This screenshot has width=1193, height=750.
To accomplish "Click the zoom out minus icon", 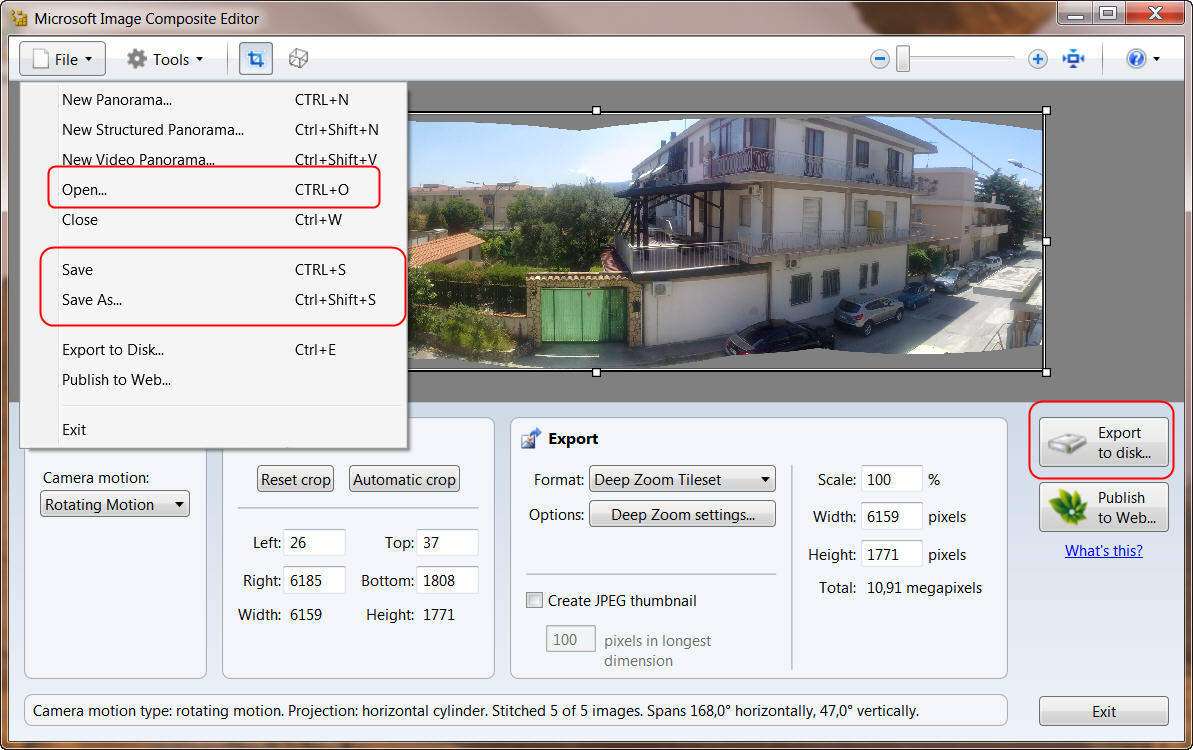I will point(880,59).
